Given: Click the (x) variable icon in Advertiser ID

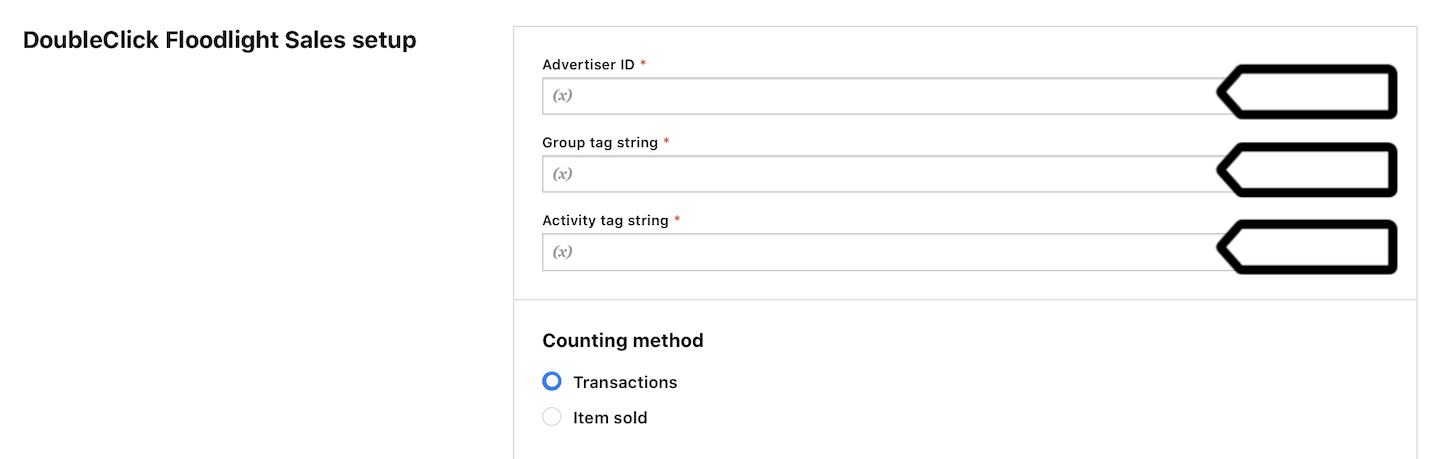Looking at the screenshot, I should [x=563, y=96].
